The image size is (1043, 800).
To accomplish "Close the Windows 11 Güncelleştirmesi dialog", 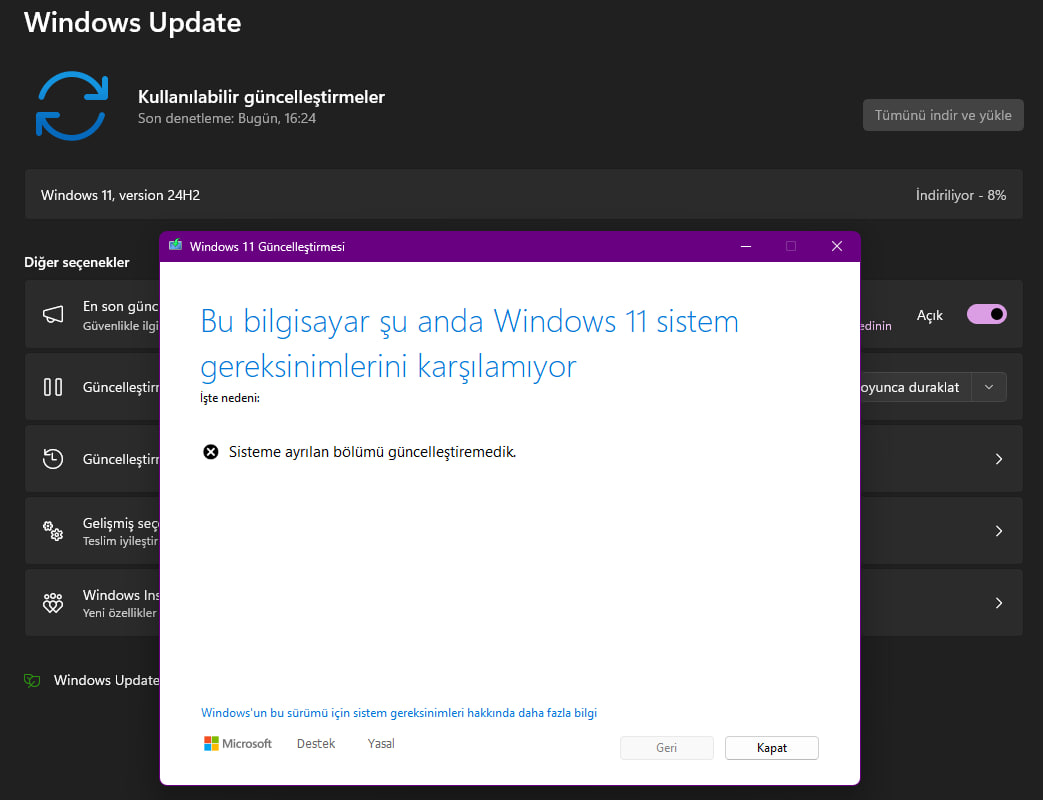I will [837, 246].
